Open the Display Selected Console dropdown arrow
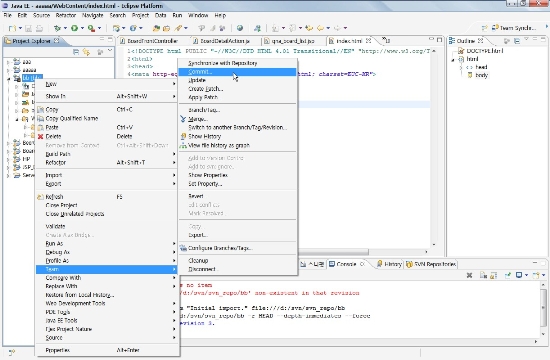Screen dimensions: 550x360 (x=526, y=275)
